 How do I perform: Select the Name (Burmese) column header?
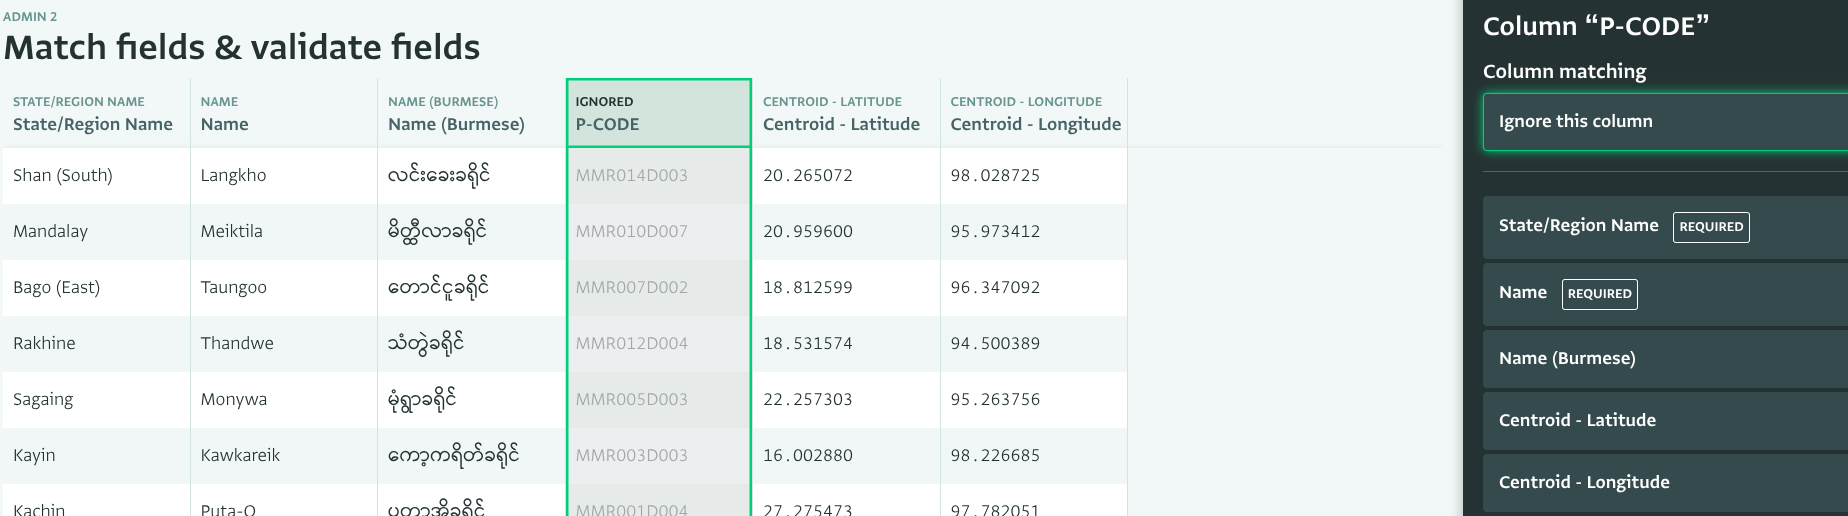pyautogui.click(x=471, y=113)
